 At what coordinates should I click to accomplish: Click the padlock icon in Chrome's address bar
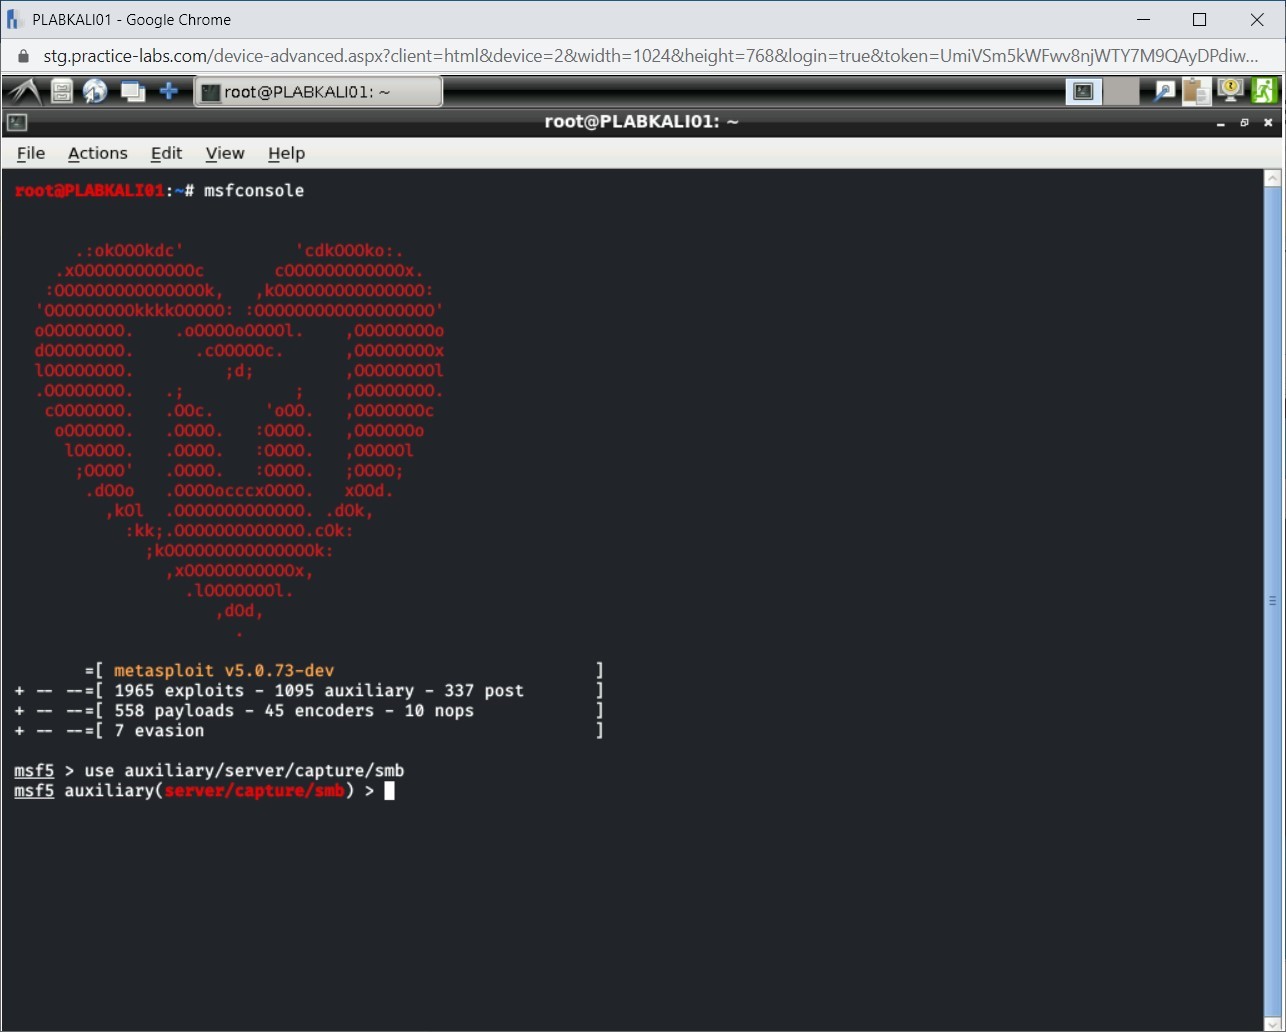coord(21,56)
